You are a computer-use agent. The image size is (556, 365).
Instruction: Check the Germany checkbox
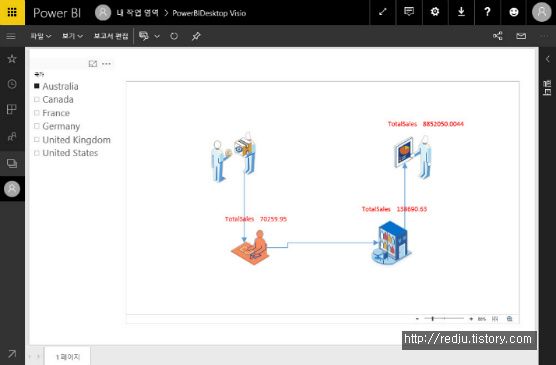coord(37,126)
